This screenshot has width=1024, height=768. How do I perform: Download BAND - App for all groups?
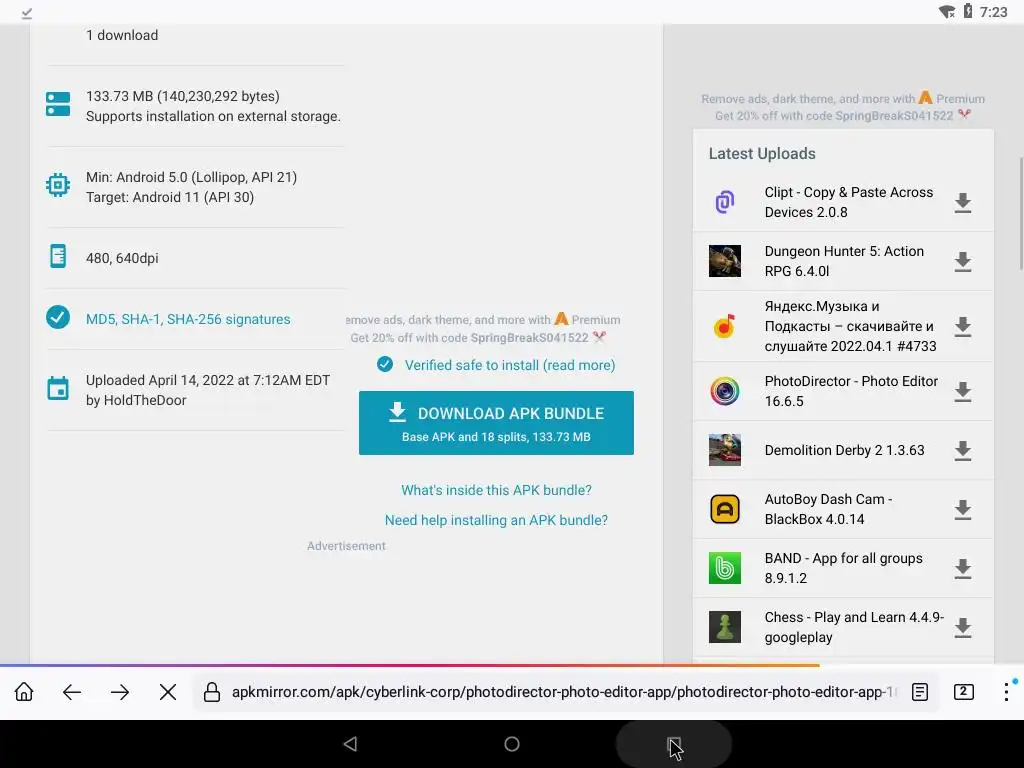[x=963, y=569]
